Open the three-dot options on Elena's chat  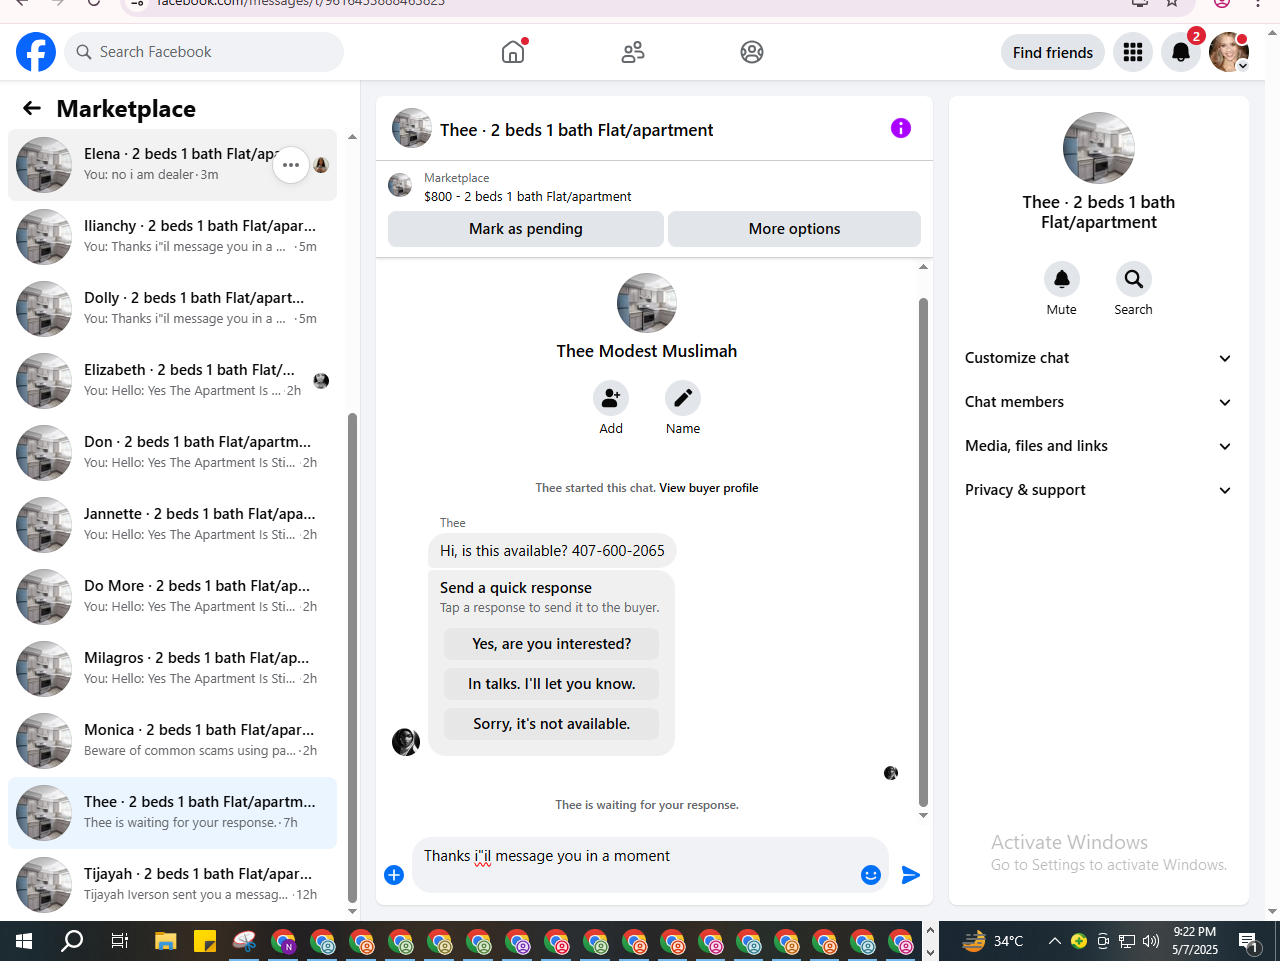click(291, 165)
